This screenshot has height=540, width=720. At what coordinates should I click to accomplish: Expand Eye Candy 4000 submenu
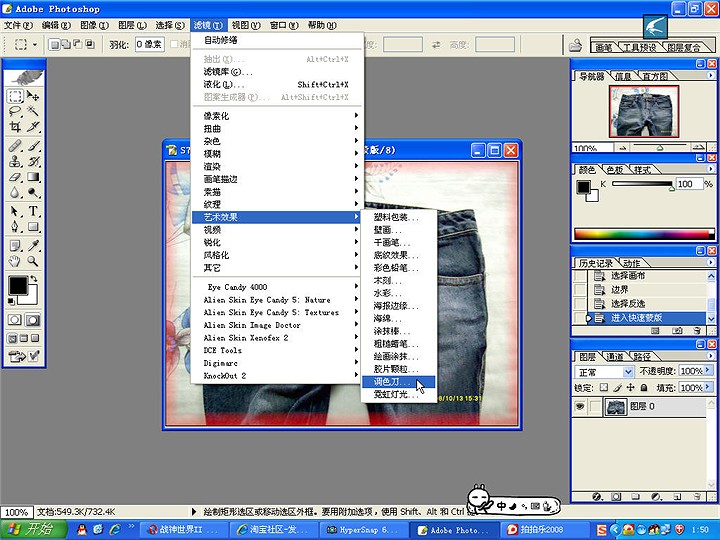[x=277, y=287]
